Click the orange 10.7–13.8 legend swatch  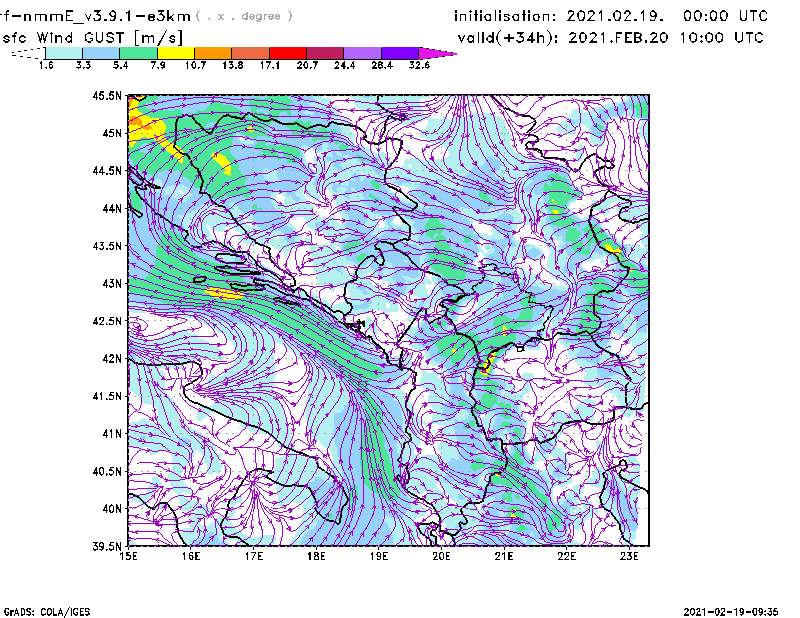point(213,53)
